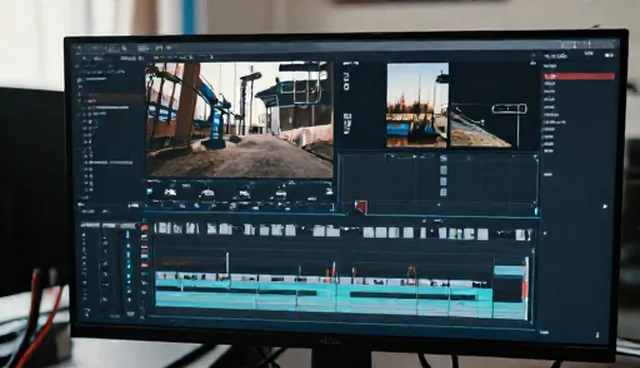The width and height of the screenshot is (640, 368).
Task: Click the cyan square icon below the main preview
Action: [x=150, y=191]
